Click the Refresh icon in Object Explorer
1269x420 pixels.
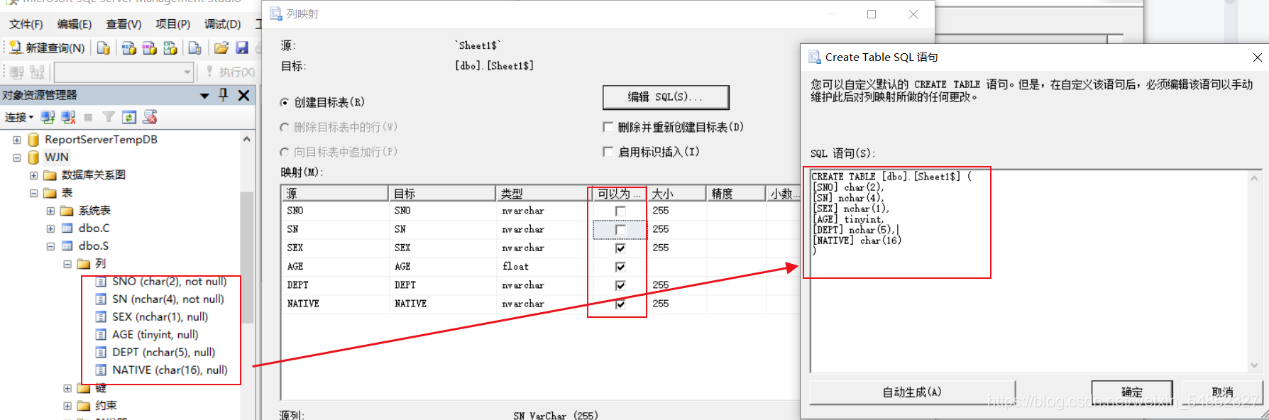tap(129, 117)
